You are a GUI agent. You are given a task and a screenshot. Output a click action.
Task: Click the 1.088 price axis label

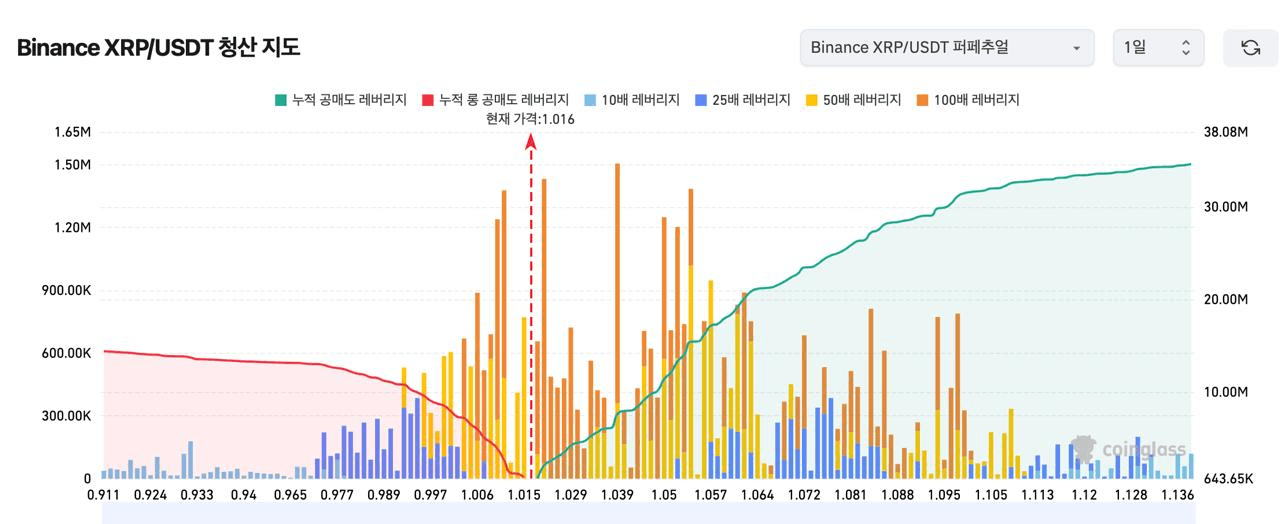pyautogui.click(x=897, y=494)
